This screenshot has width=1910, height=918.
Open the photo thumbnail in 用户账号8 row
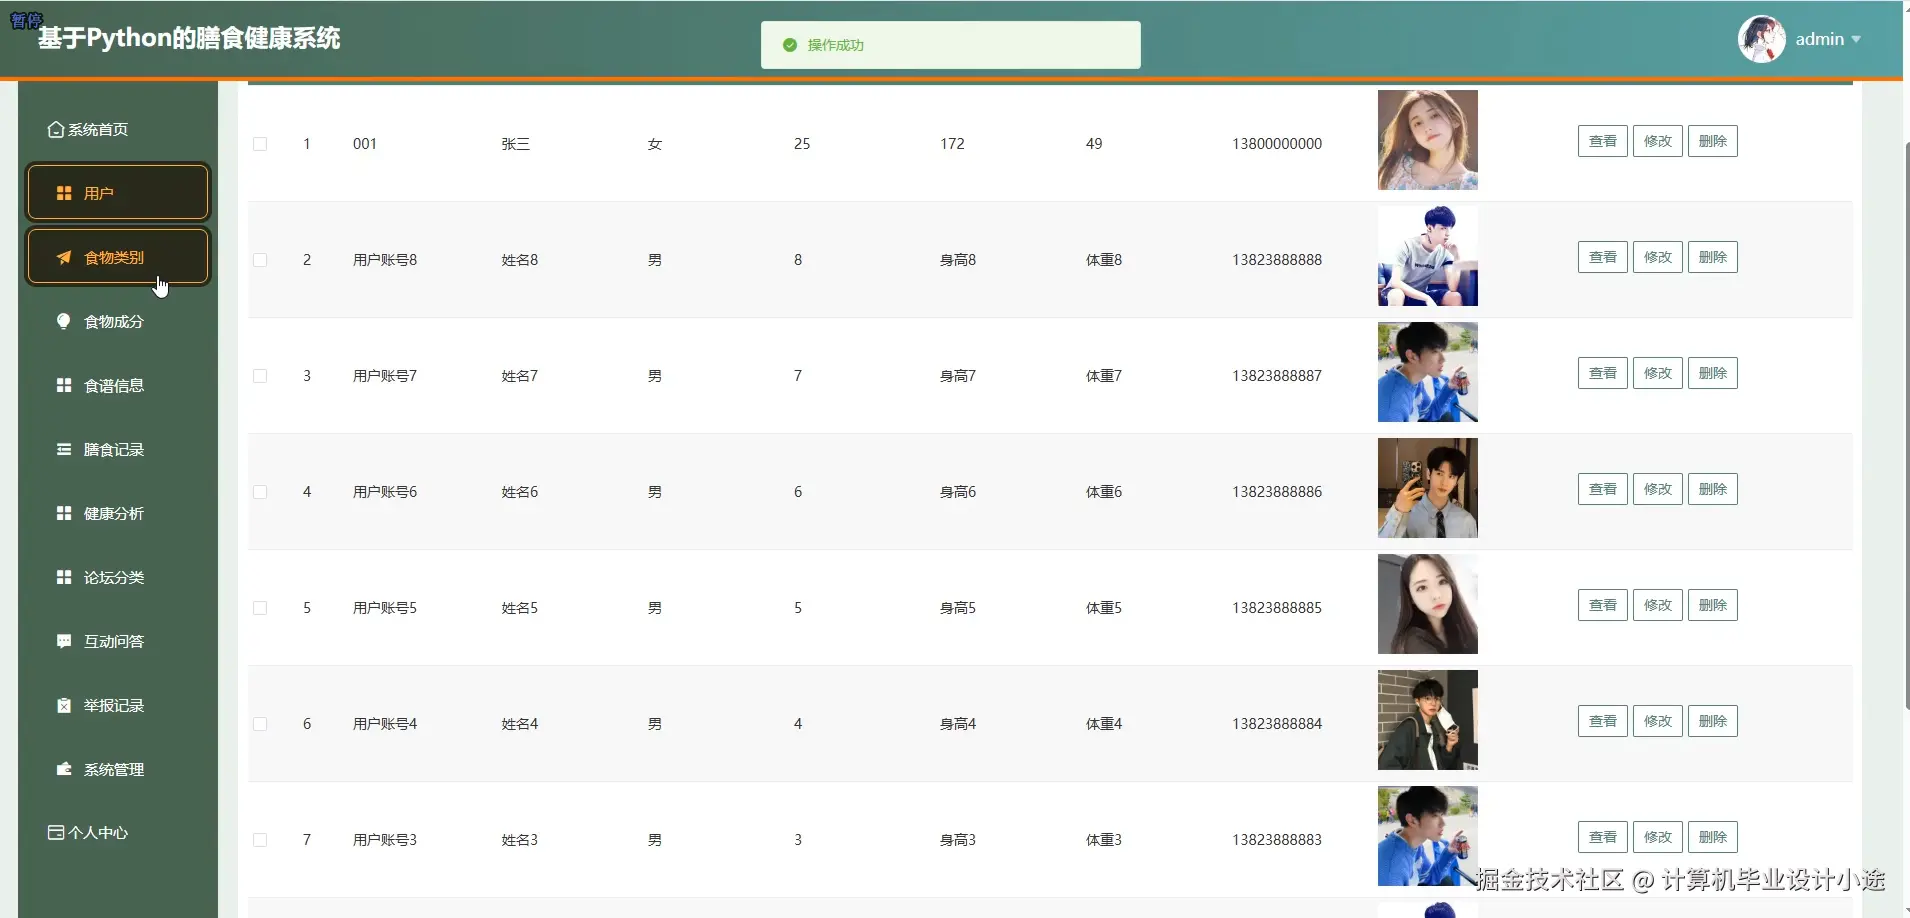(1428, 256)
